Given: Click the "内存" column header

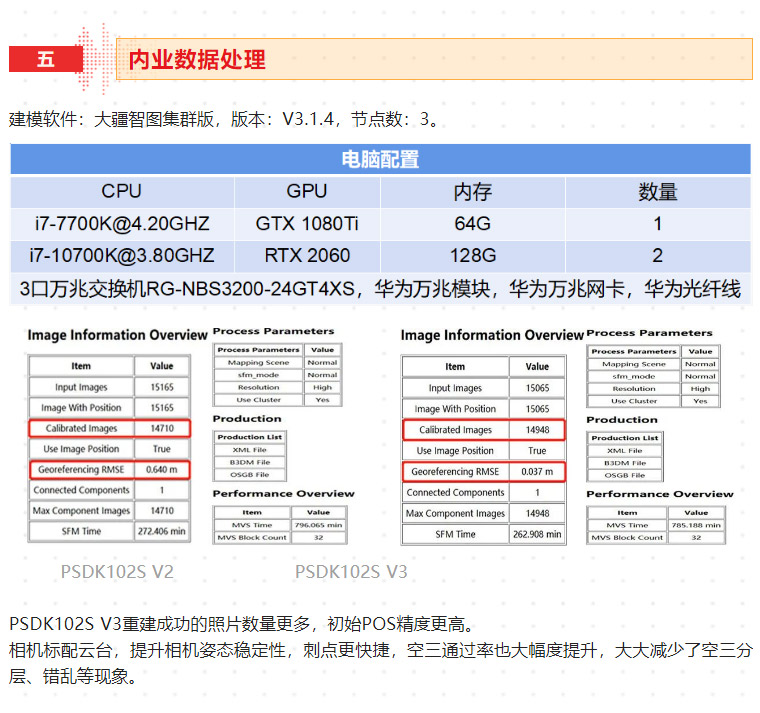Looking at the screenshot, I should (x=472, y=192).
